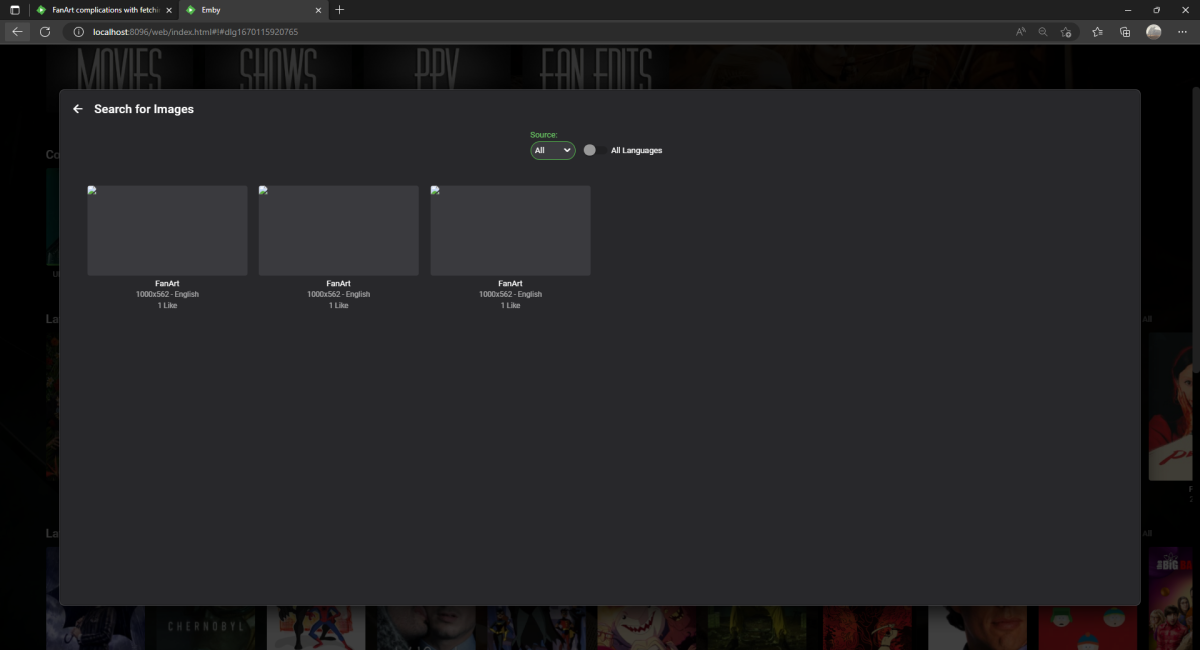Open a new browser tab

[x=340, y=10]
